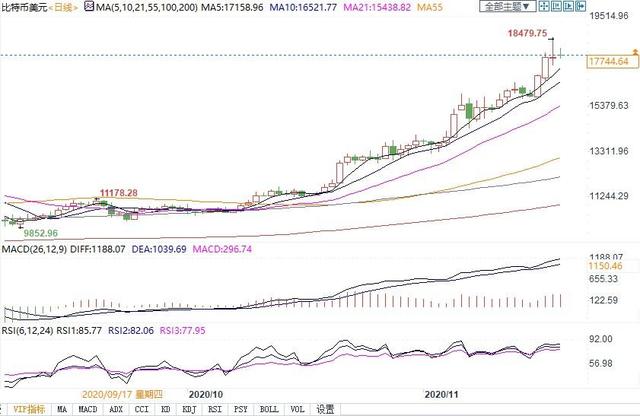Select the CCI indicator tab
640x416 pixels.
tap(142, 409)
